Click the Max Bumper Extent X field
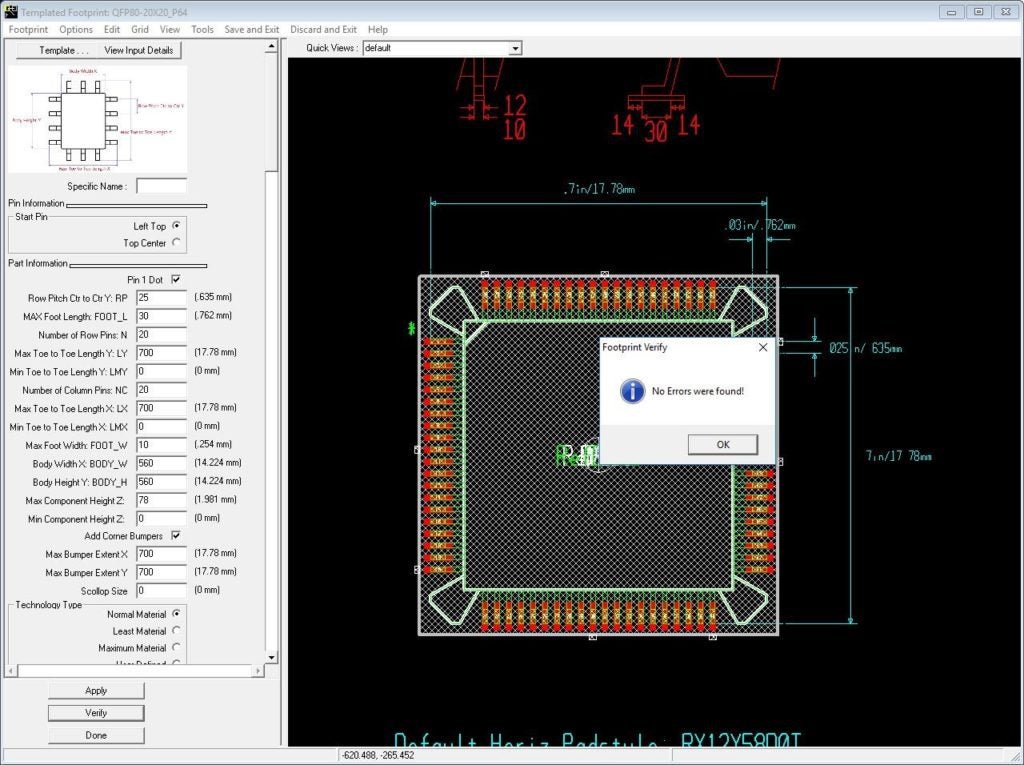 161,554
